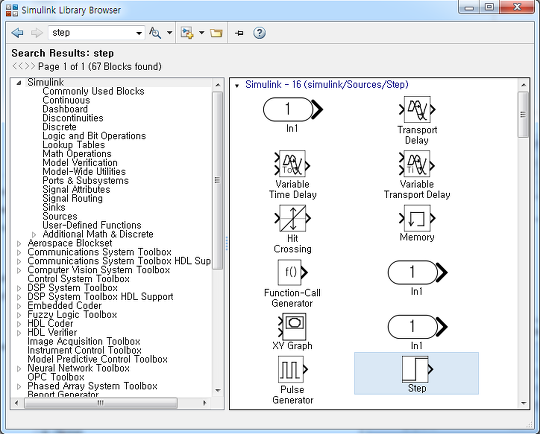The image size is (540, 434).
Task: Open the search term dropdown arrow
Action: click(139, 33)
